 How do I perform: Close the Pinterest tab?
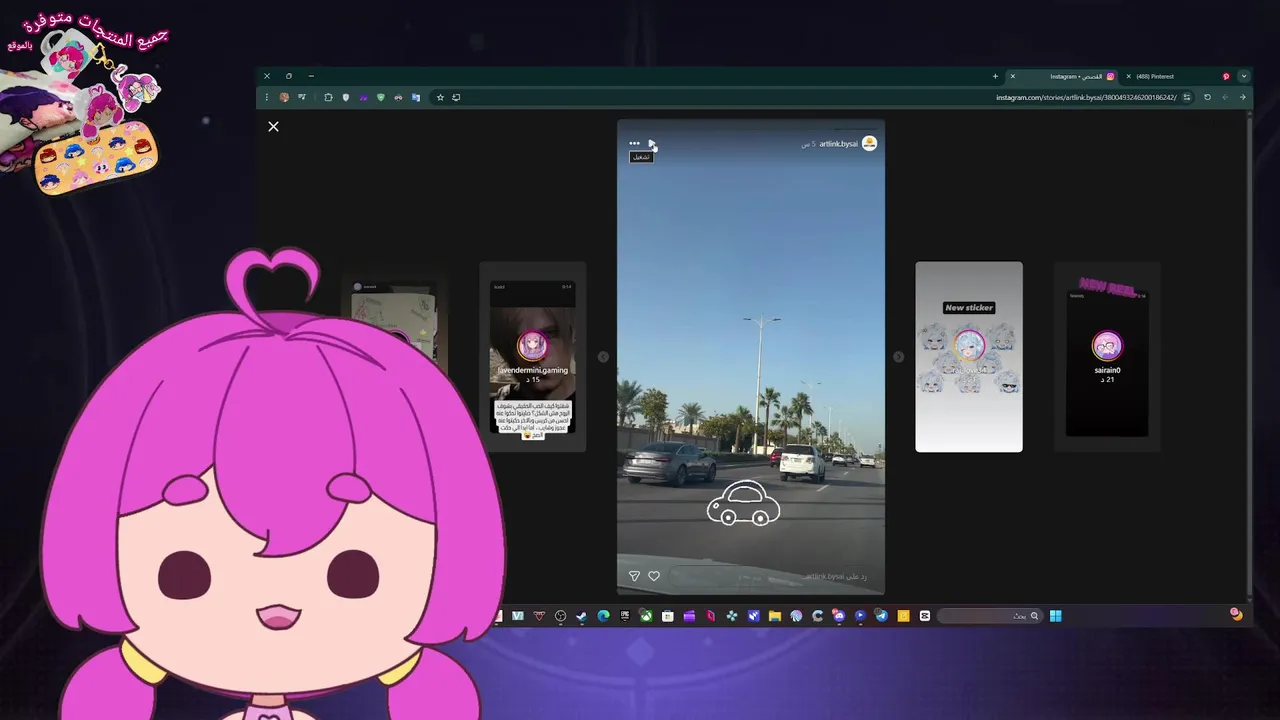click(1128, 76)
